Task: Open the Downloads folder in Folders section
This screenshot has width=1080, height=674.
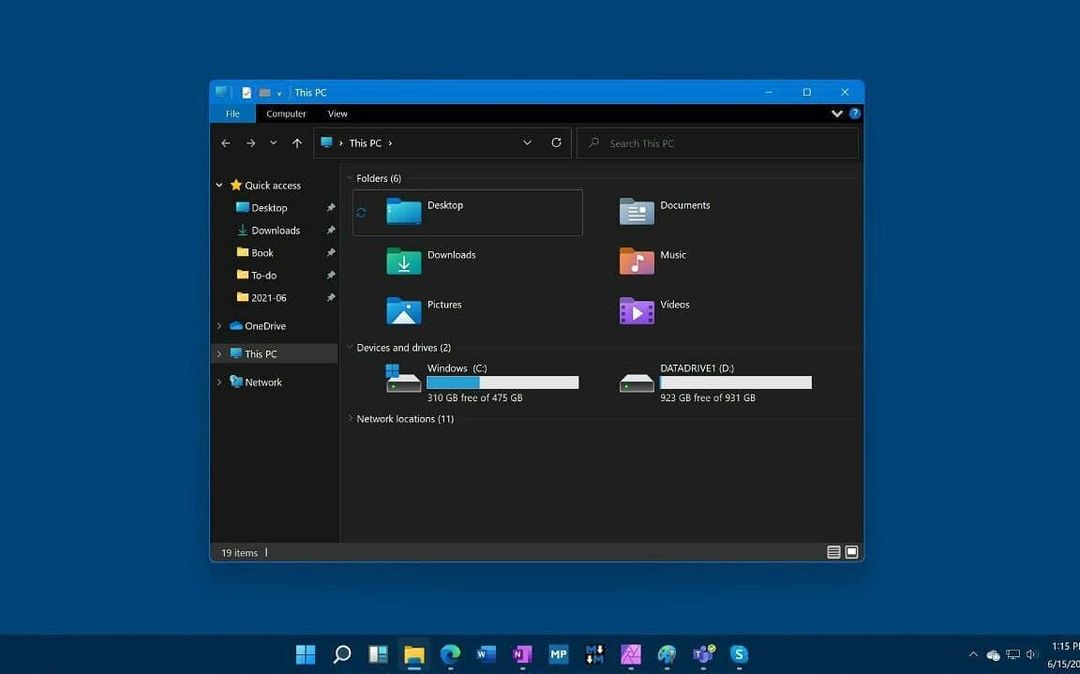Action: [x=404, y=261]
